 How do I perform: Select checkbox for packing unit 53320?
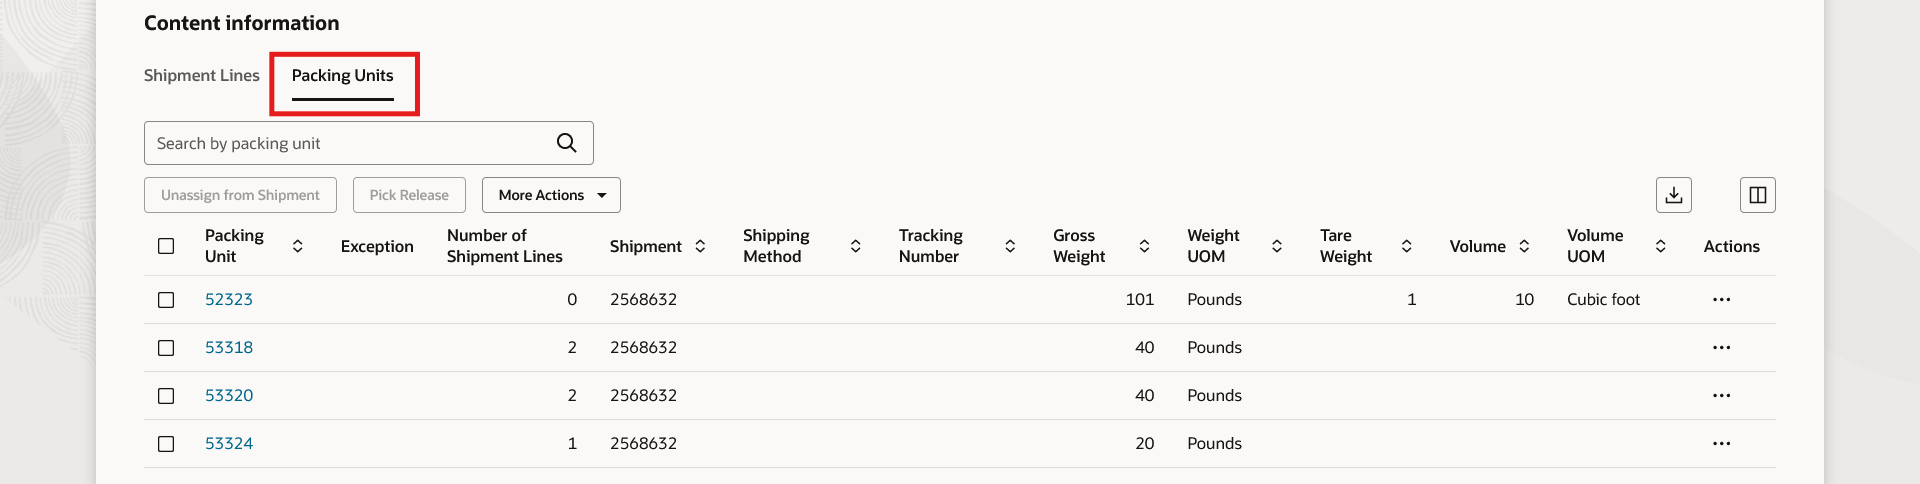coord(166,396)
